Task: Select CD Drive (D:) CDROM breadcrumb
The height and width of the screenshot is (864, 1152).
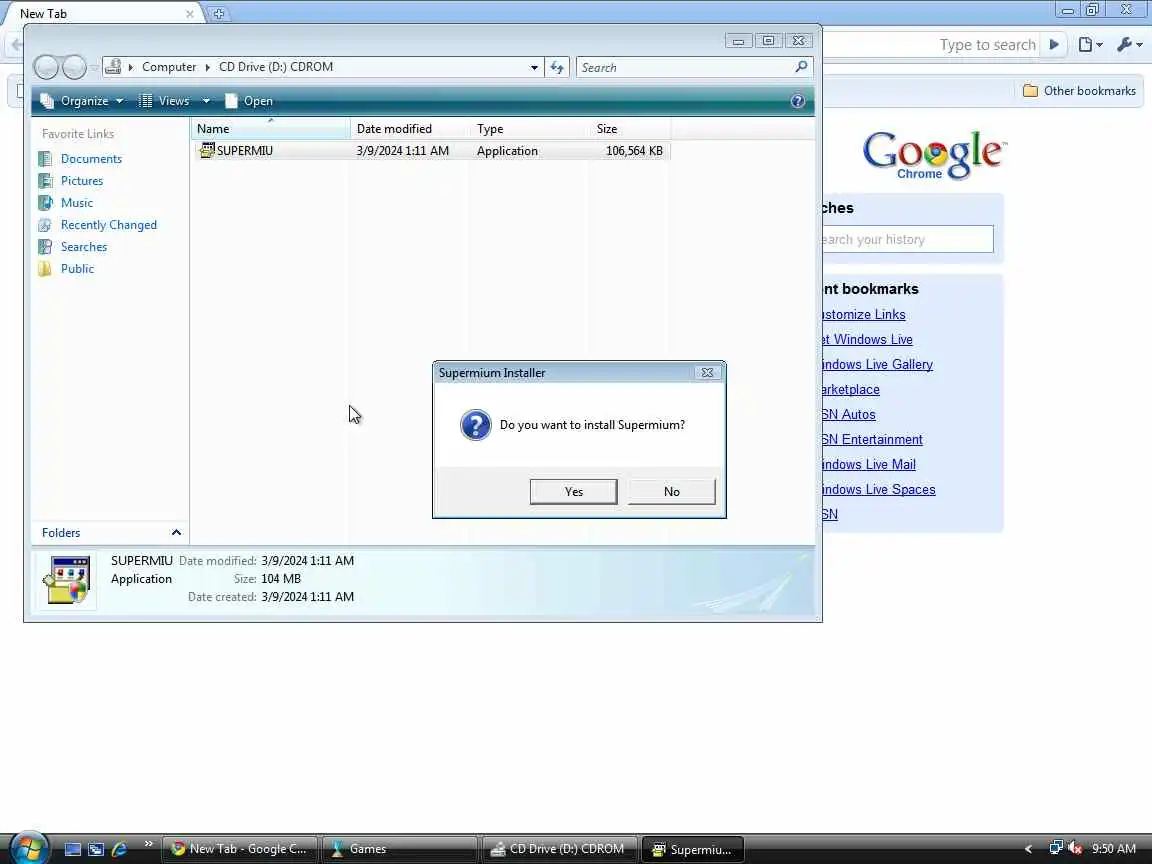Action: click(x=276, y=67)
